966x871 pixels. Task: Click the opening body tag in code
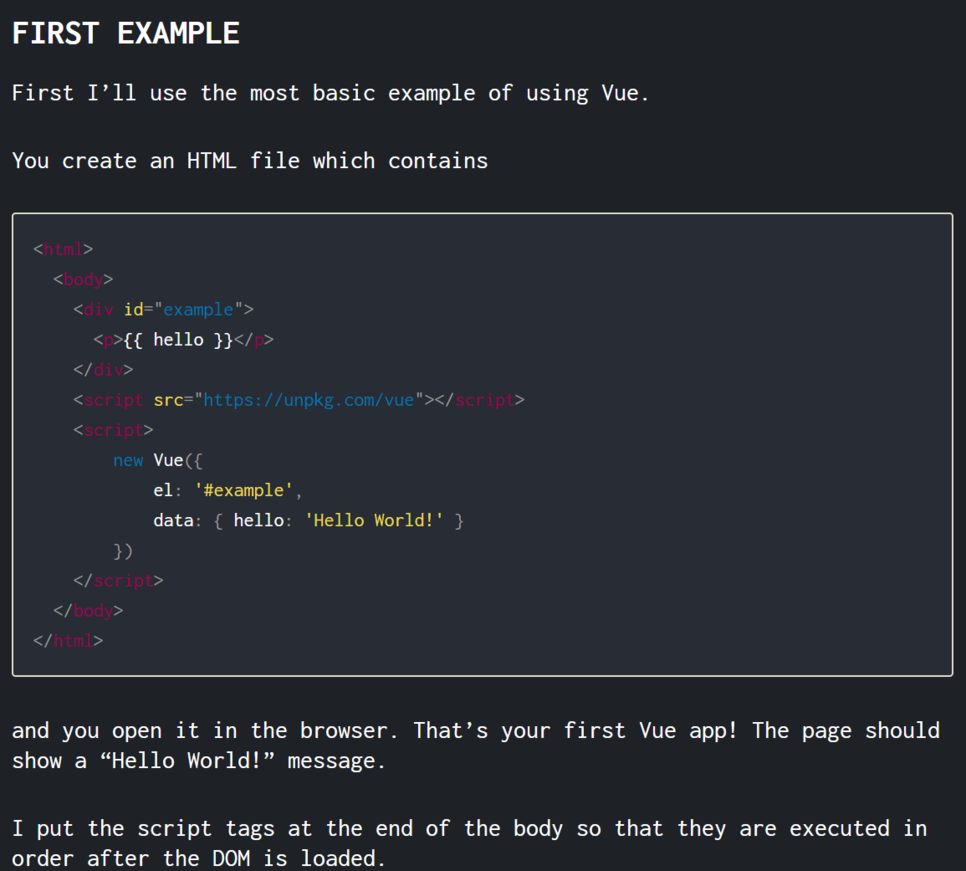(83, 280)
